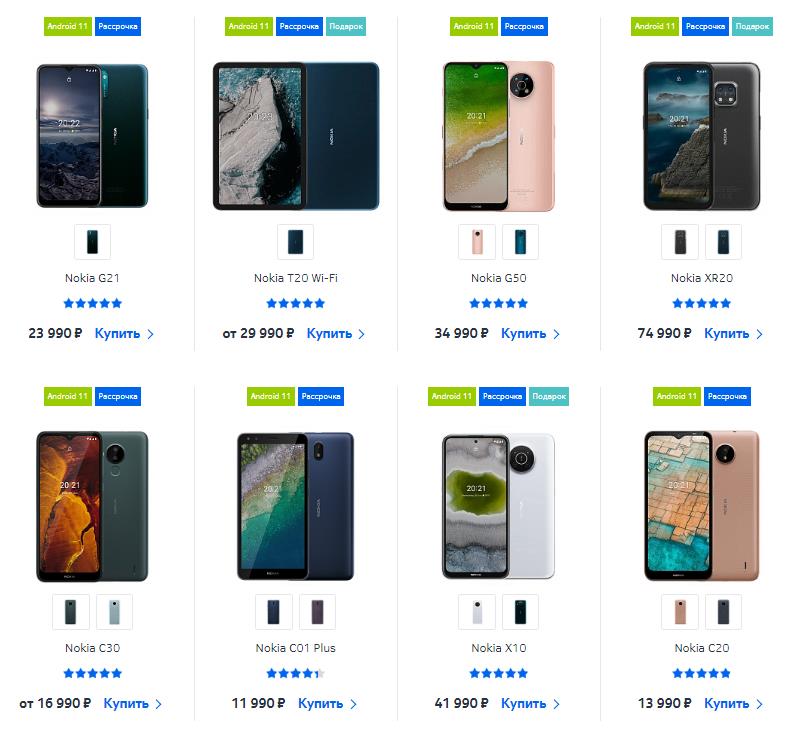Click the Nokia C30 product title
800x729 pixels.
click(x=92, y=648)
